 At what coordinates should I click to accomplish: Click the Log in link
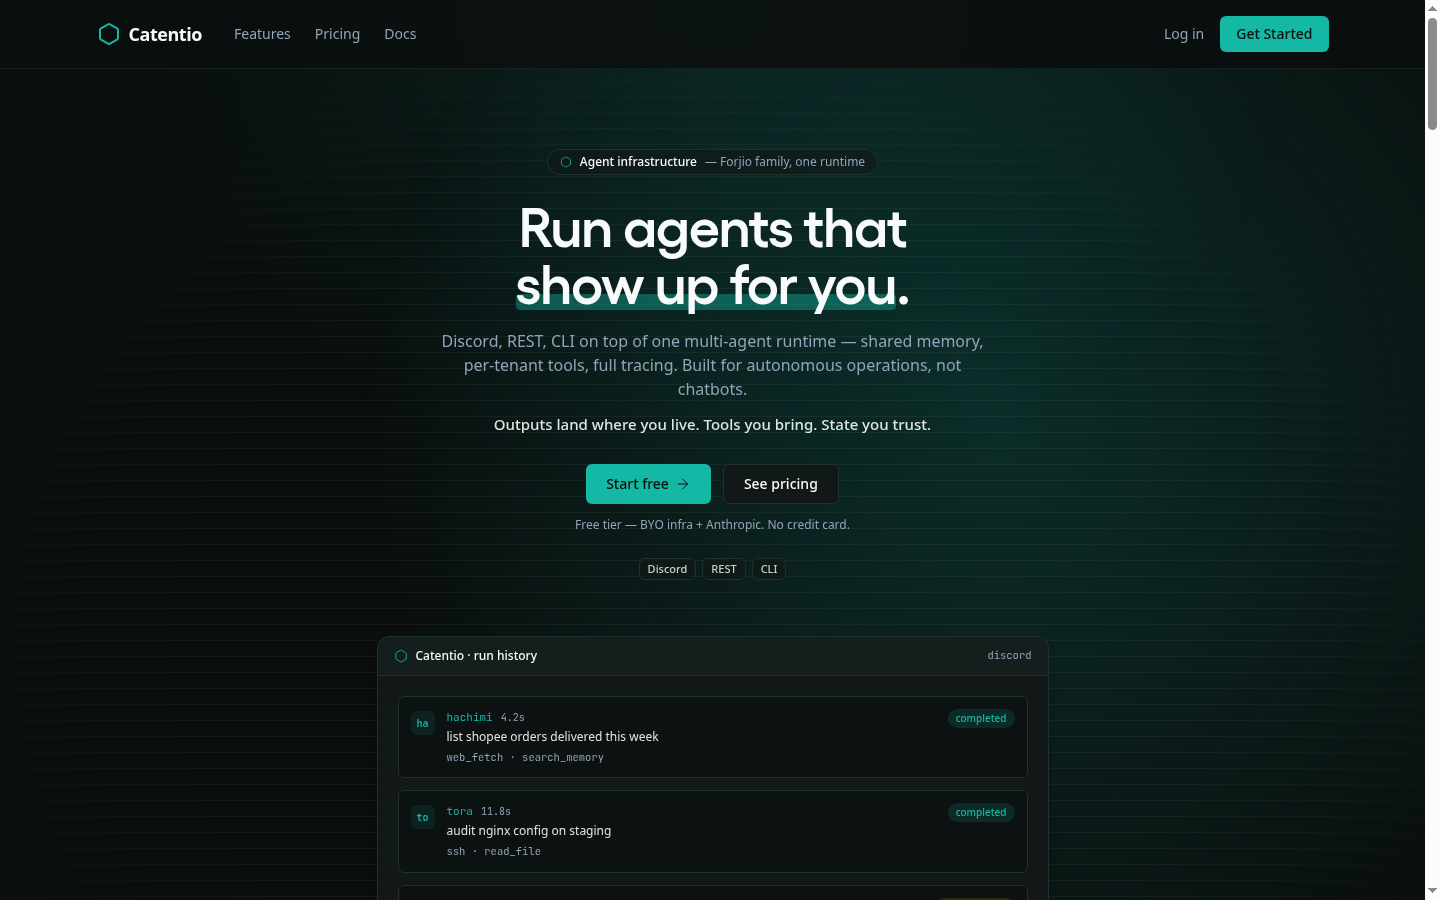(1184, 34)
